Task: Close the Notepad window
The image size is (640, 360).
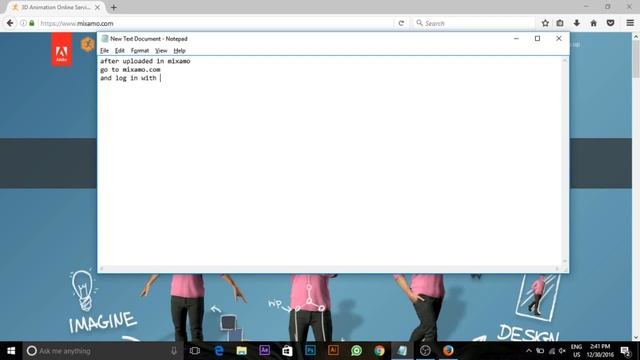Action: pyautogui.click(x=559, y=38)
